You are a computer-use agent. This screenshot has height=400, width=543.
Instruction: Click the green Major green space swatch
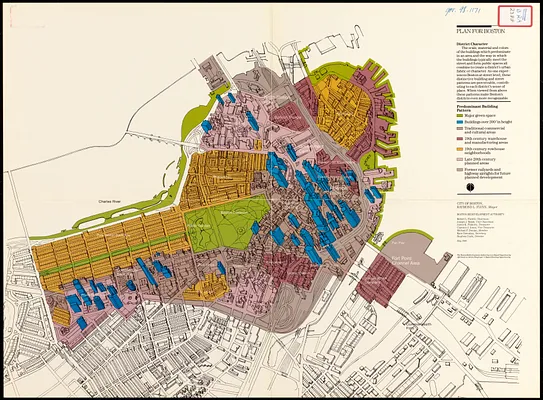tap(460, 116)
